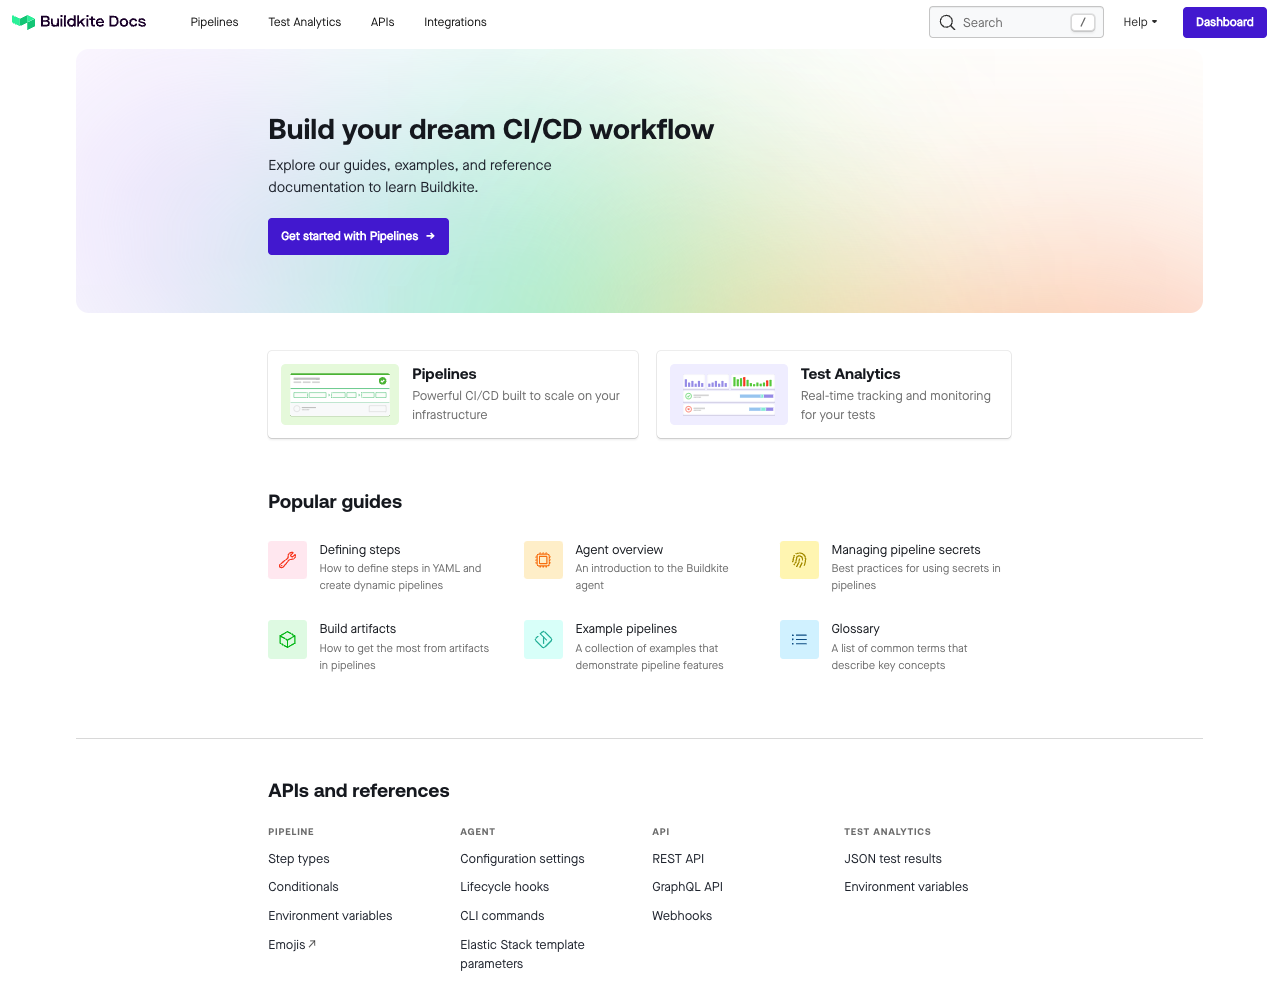The image size is (1275, 993).
Task: Click the Popular guides heading
Action: click(335, 502)
